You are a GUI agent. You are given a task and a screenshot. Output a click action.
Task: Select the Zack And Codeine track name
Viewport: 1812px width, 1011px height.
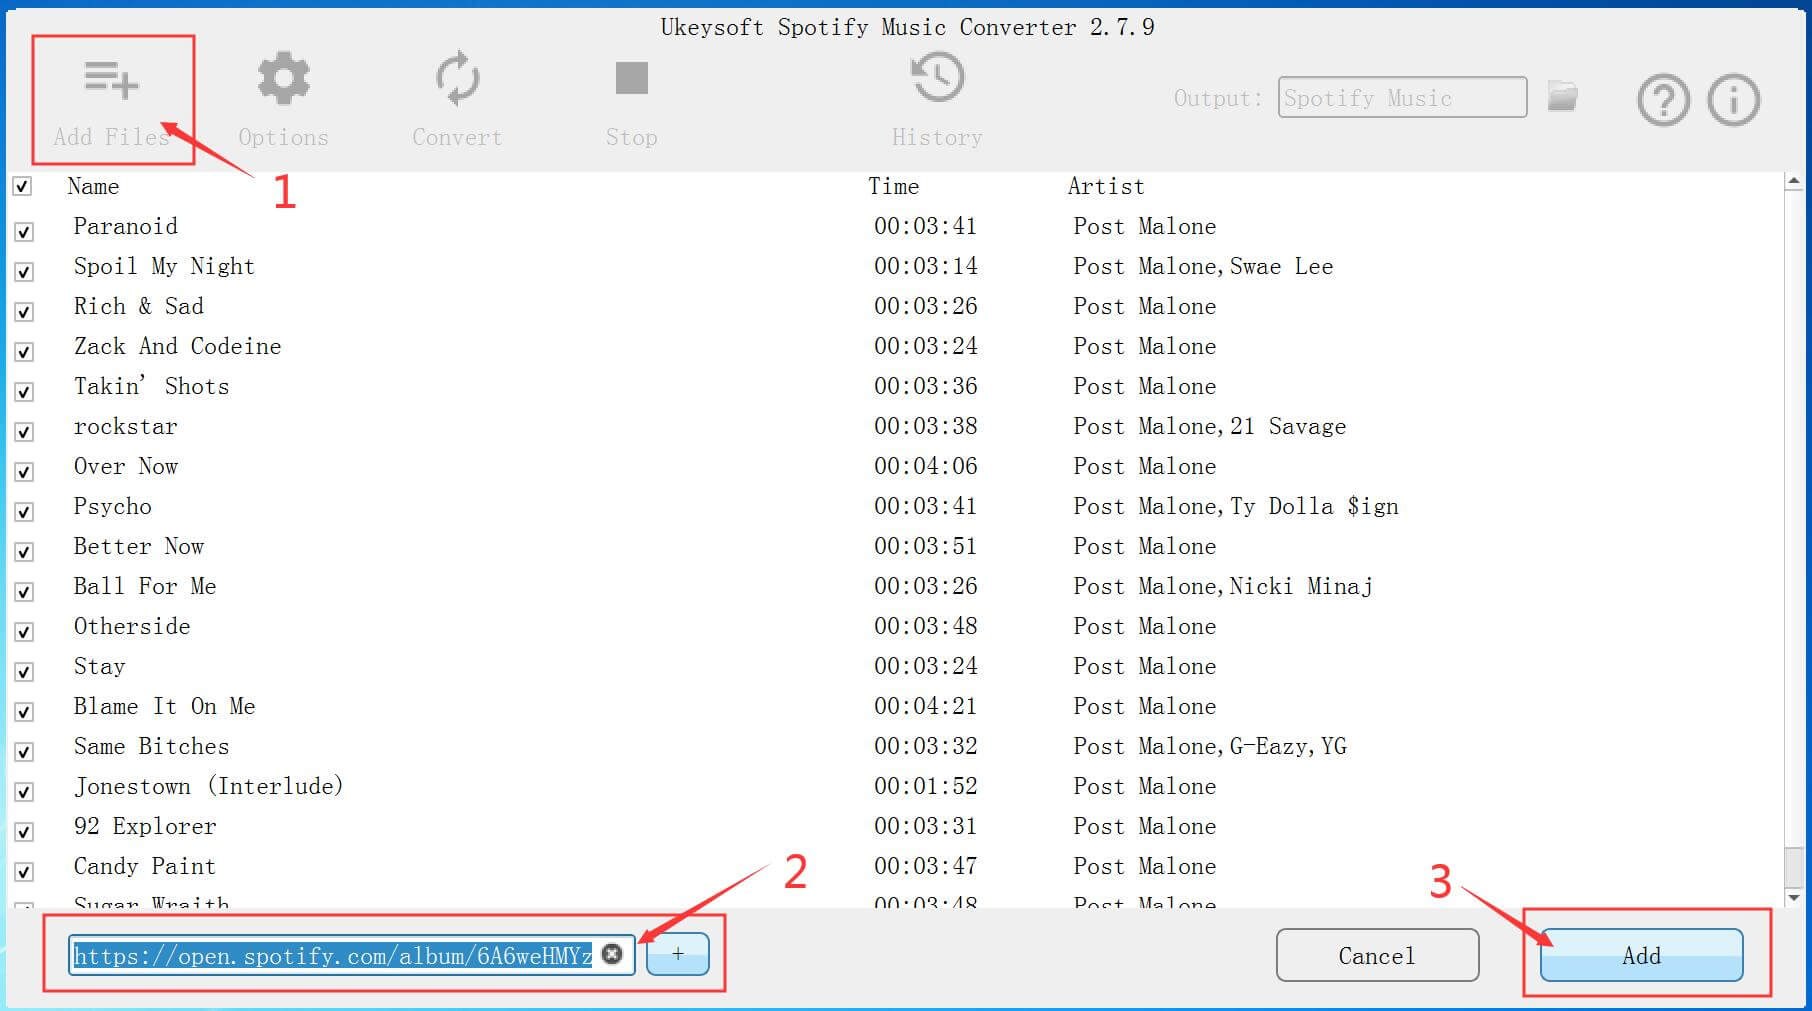tap(178, 346)
